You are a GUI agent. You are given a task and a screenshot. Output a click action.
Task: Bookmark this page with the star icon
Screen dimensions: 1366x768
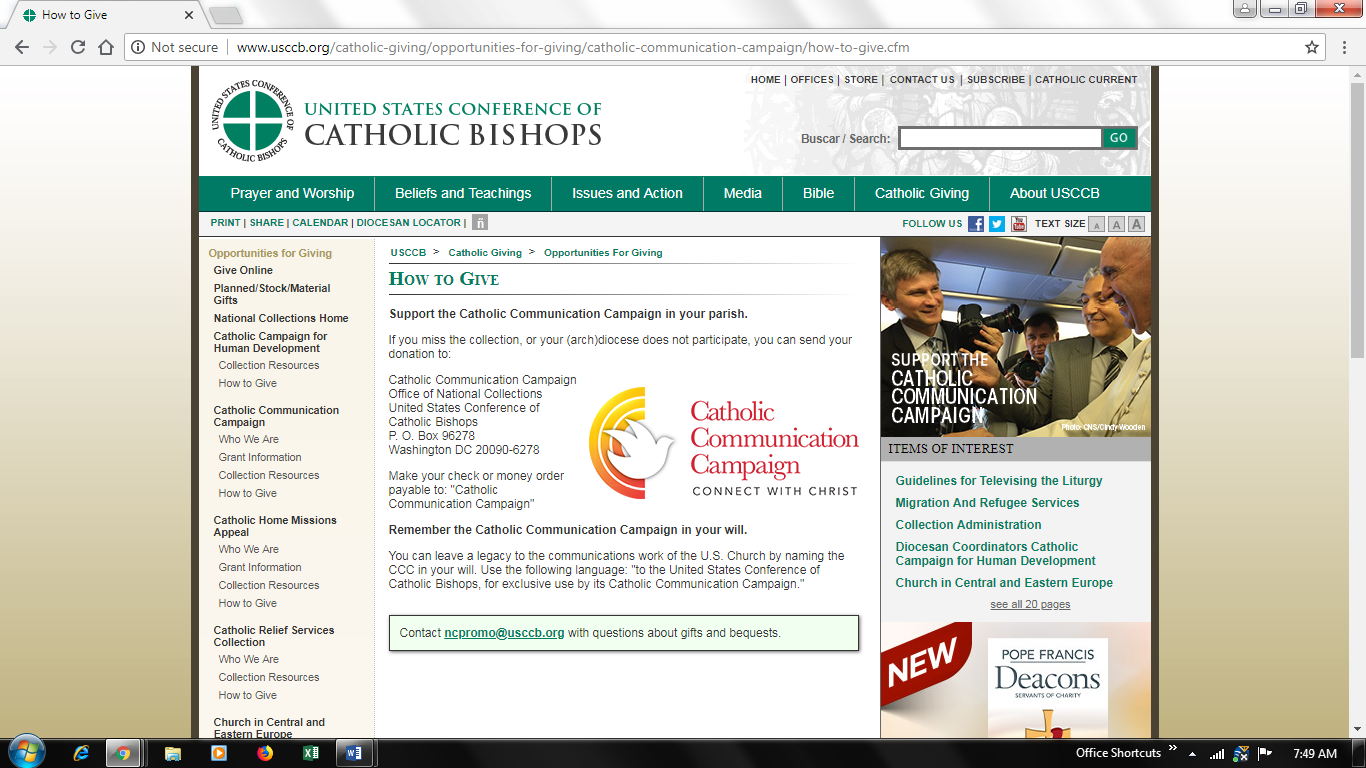pyautogui.click(x=1312, y=47)
